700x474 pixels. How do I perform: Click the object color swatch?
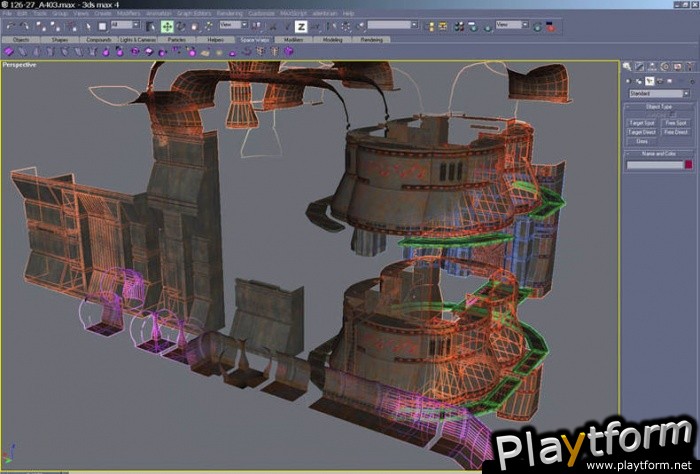coord(687,164)
